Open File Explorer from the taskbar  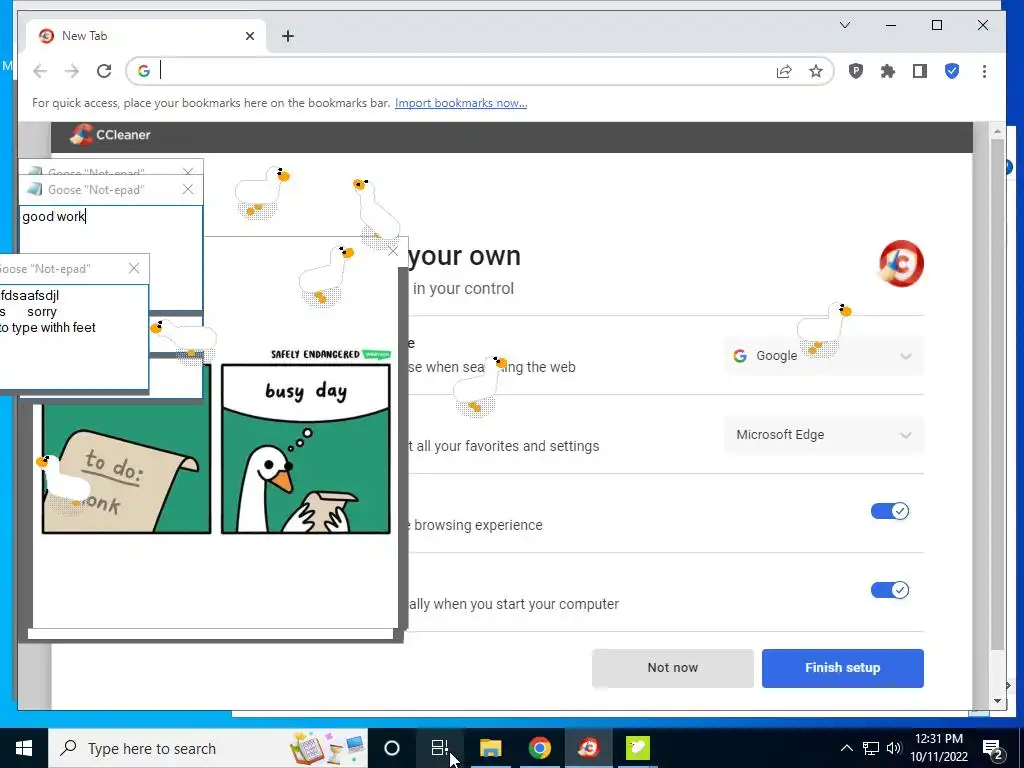(490, 748)
